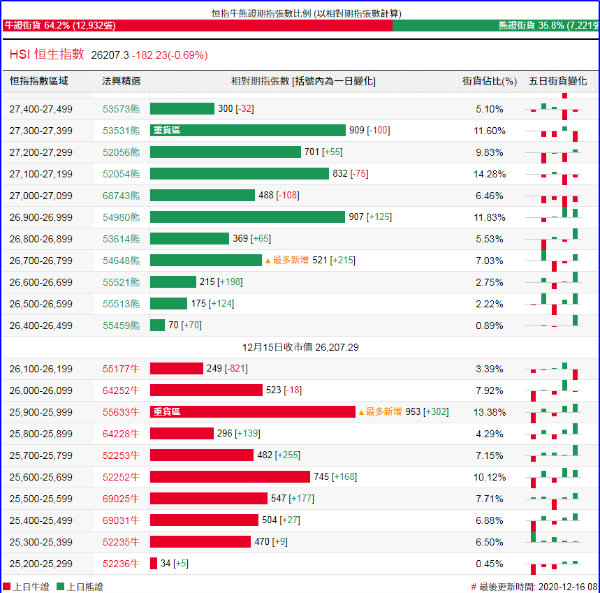The height and width of the screenshot is (593, 600).
Task: Click red 牛證街貨 64.2% ratio bar
Action: click(197, 26)
